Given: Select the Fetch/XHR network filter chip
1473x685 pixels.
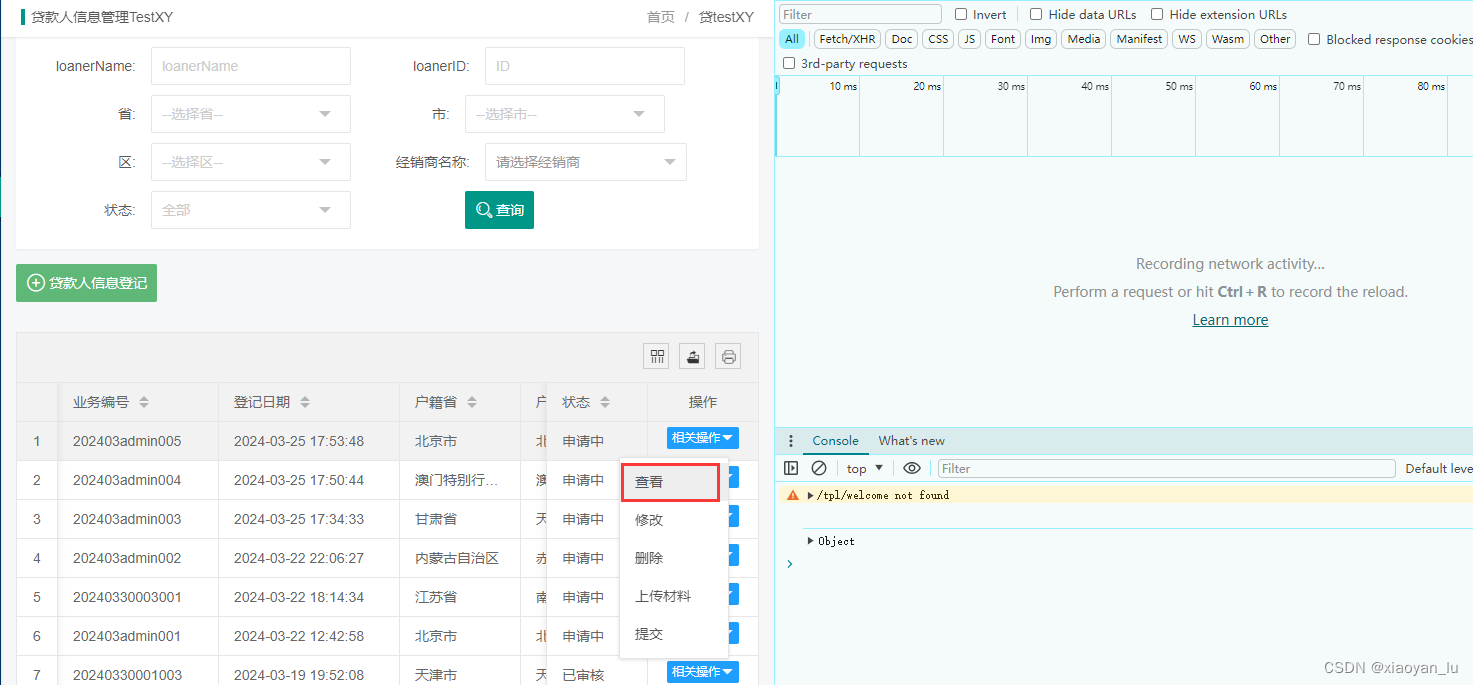Looking at the screenshot, I should 846,38.
